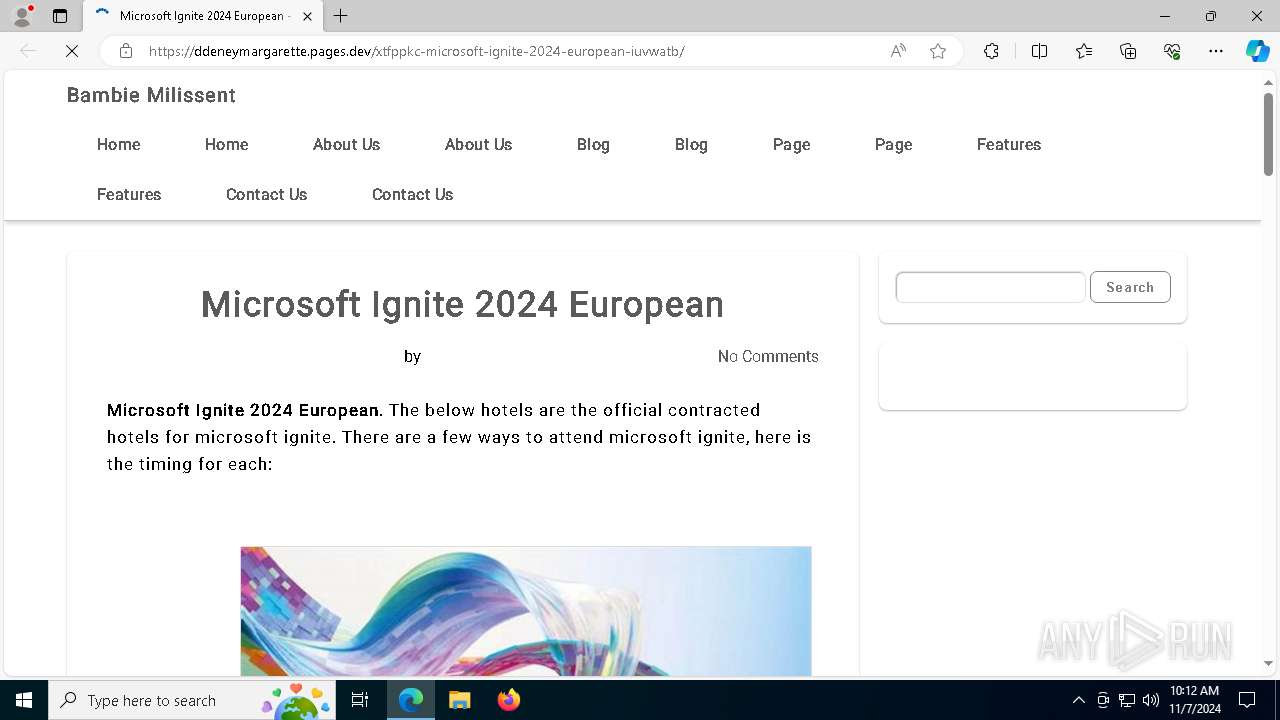
Task: Go to first Home menu item
Action: pyautogui.click(x=119, y=144)
